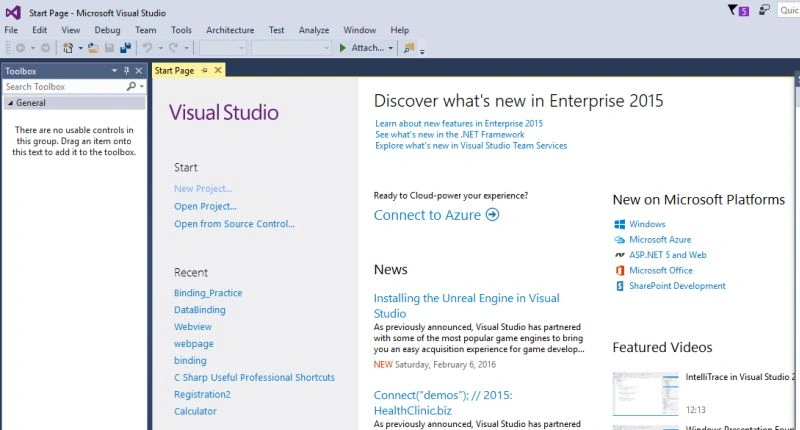Image resolution: width=800 pixels, height=430 pixels.
Task: Click the ASP.NET 5 and Web icon
Action: tap(619, 255)
